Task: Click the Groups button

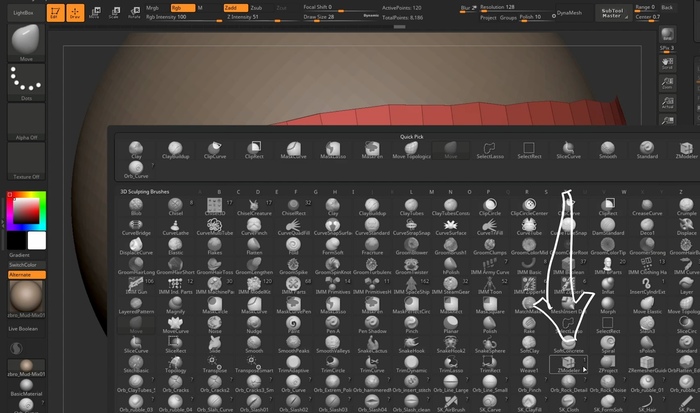Action: [508, 17]
